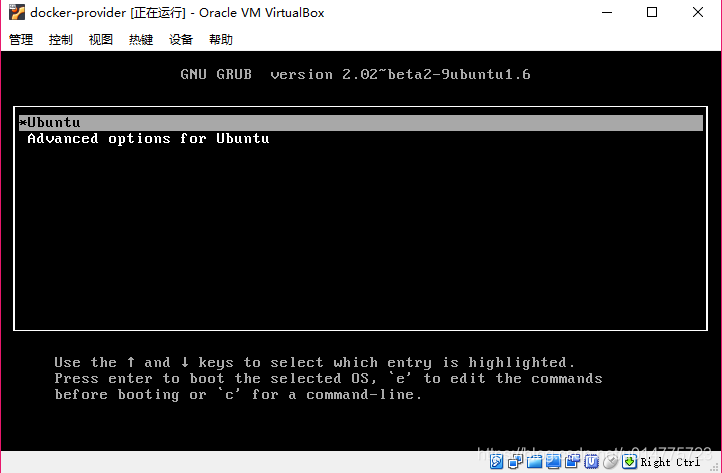Image resolution: width=722 pixels, height=473 pixels.
Task: Open the 设备 menu
Action: click(181, 40)
